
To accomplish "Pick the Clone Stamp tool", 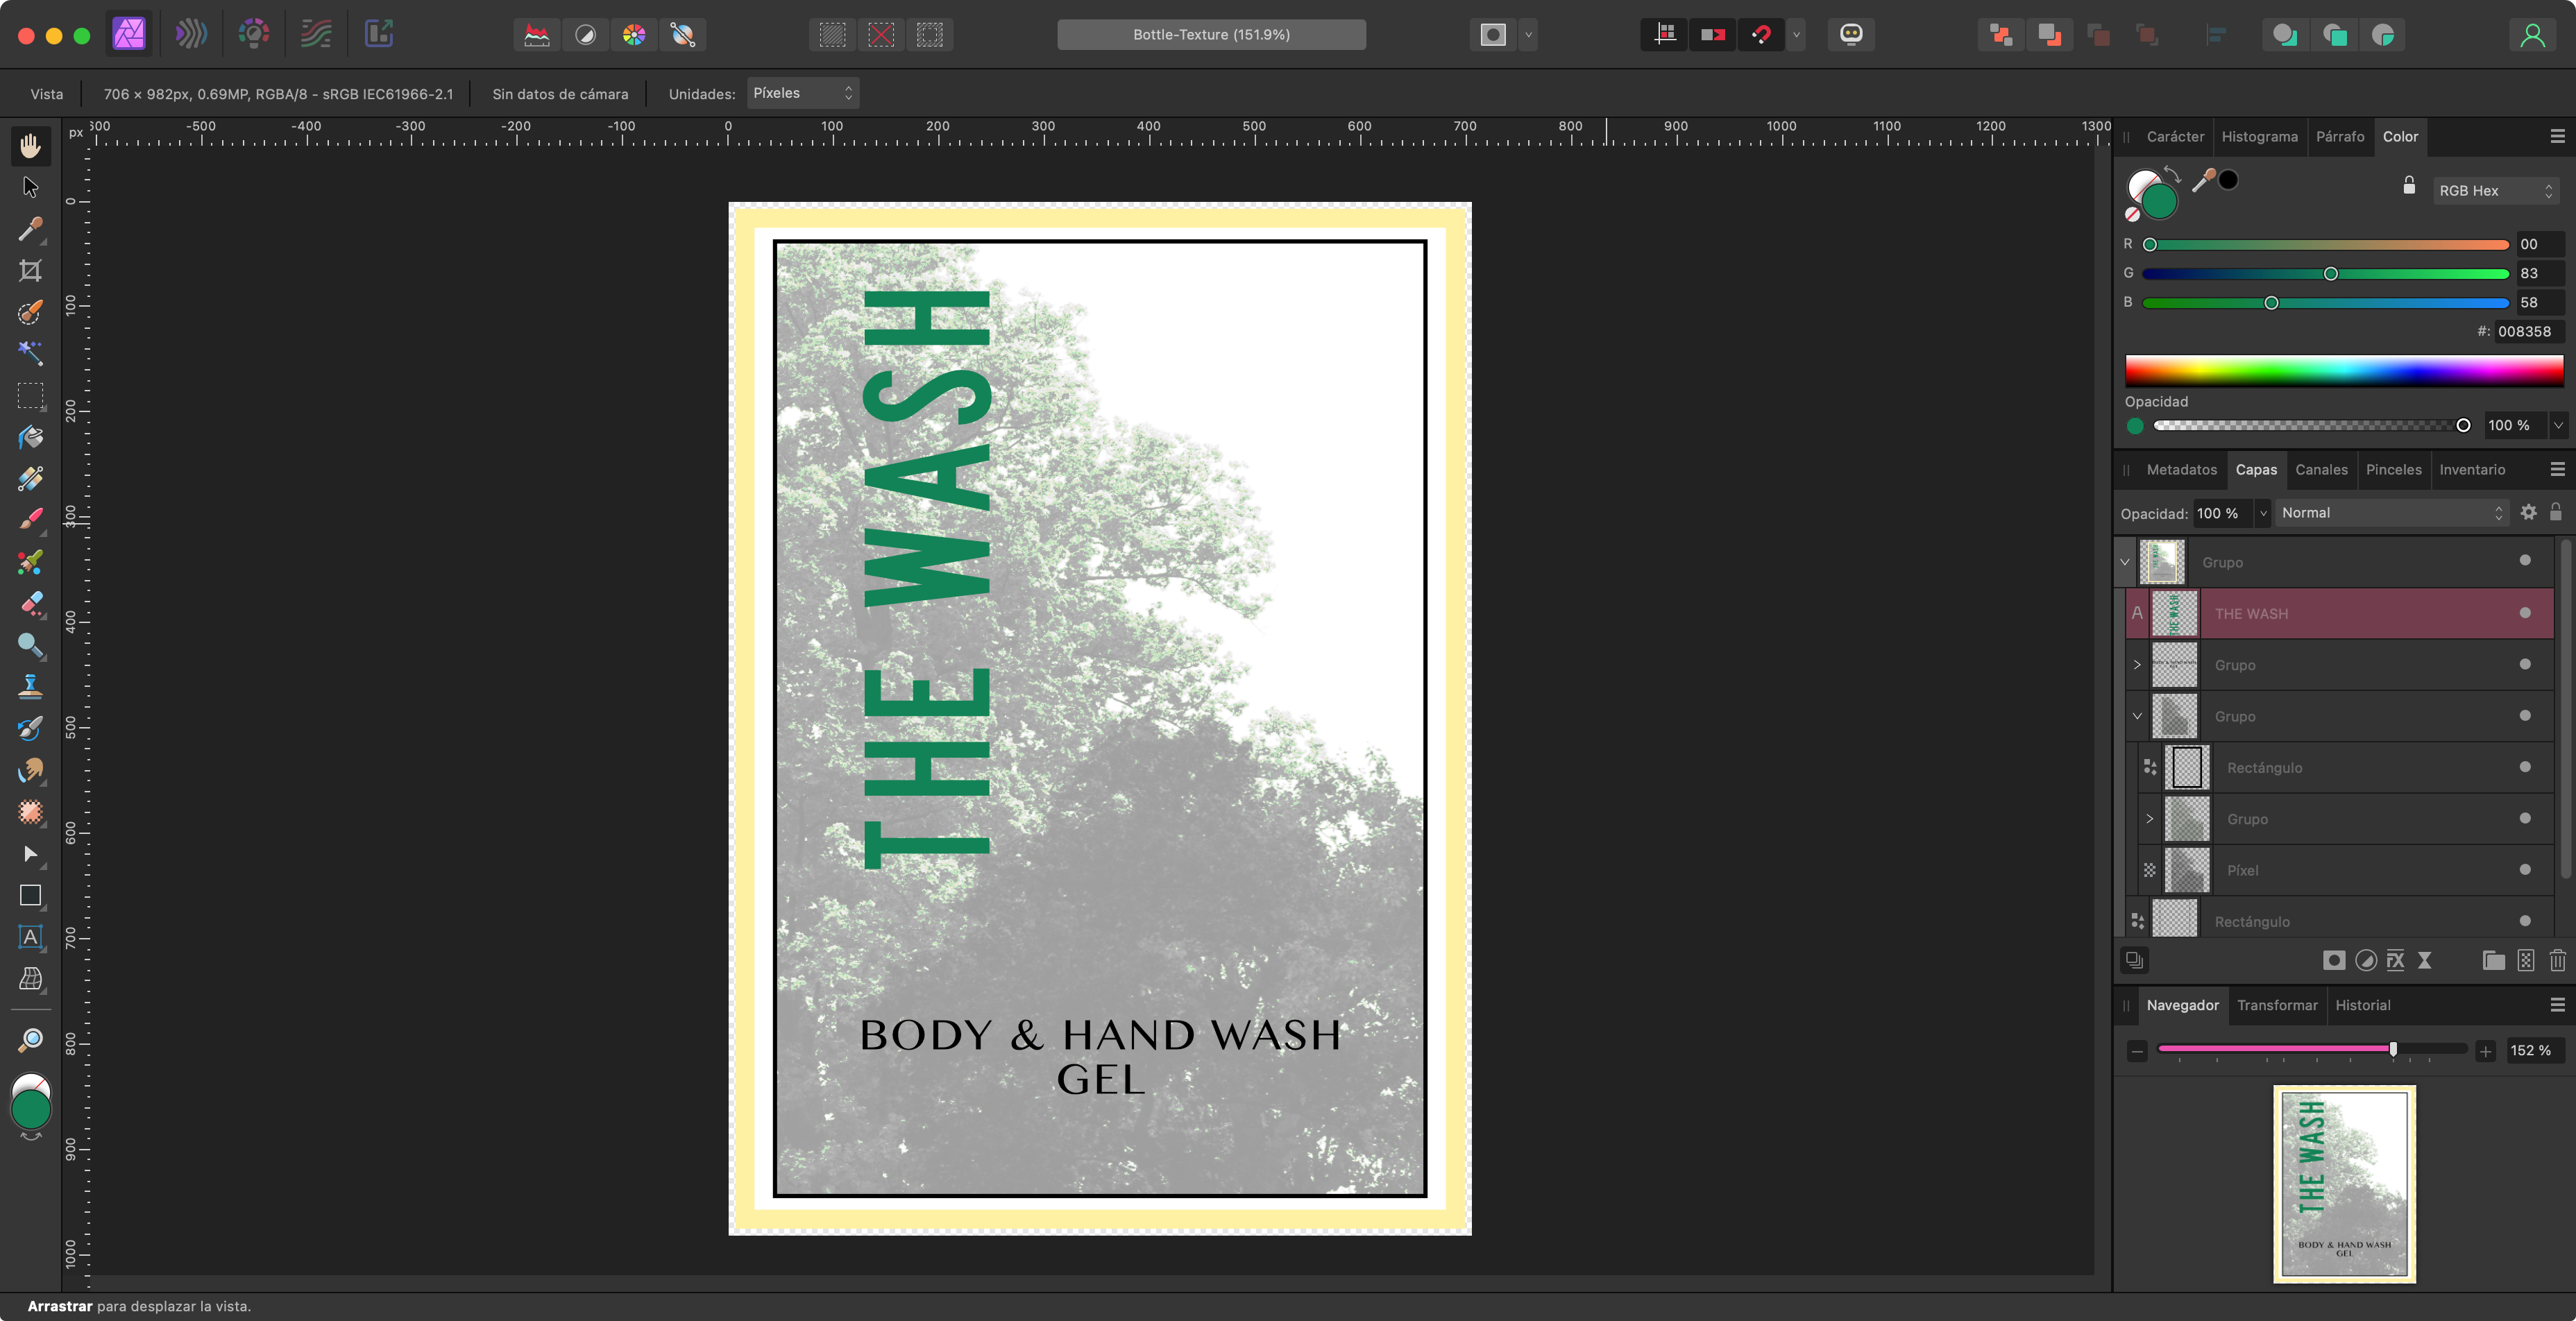I will click(30, 686).
